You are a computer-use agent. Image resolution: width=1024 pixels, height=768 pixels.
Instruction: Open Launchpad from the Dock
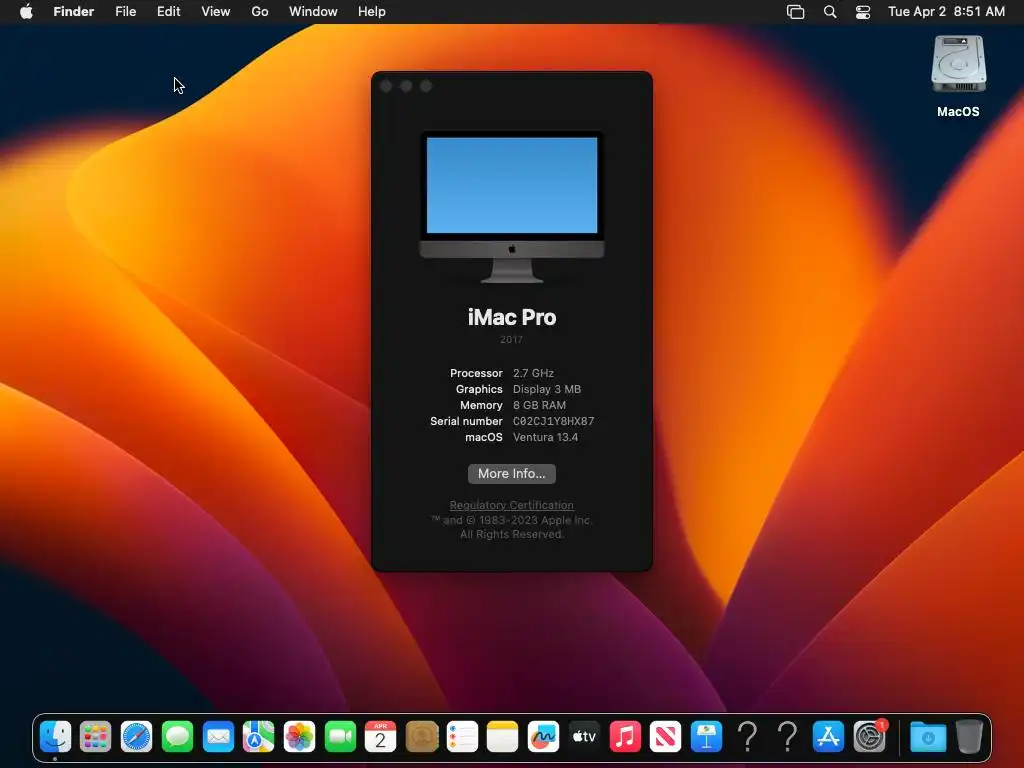(95, 737)
